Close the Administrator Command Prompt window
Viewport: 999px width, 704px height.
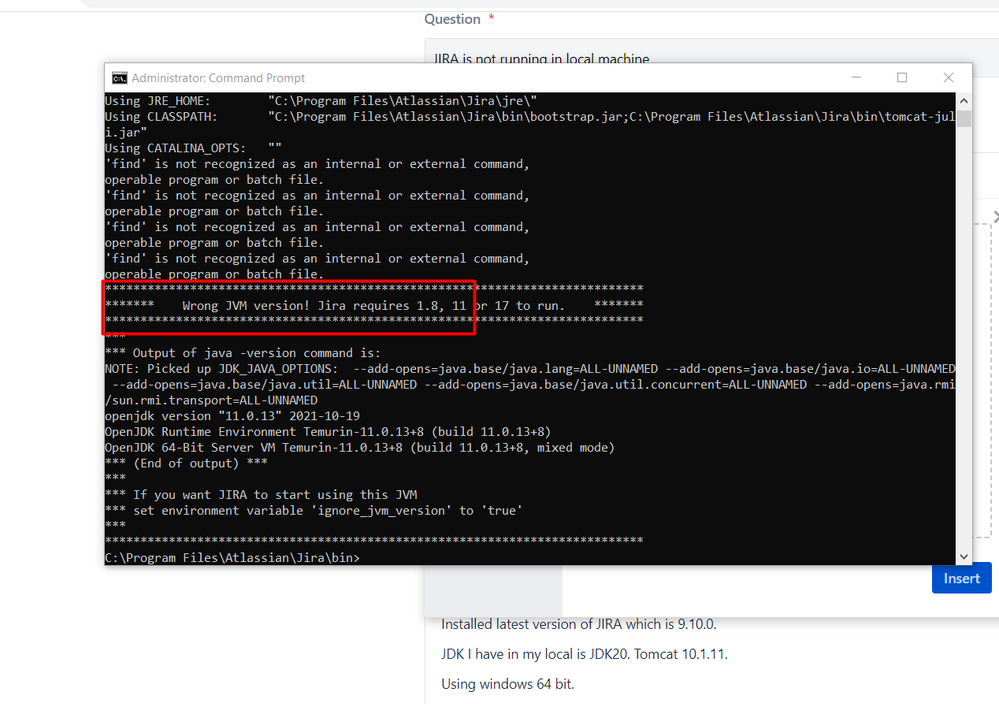948,78
